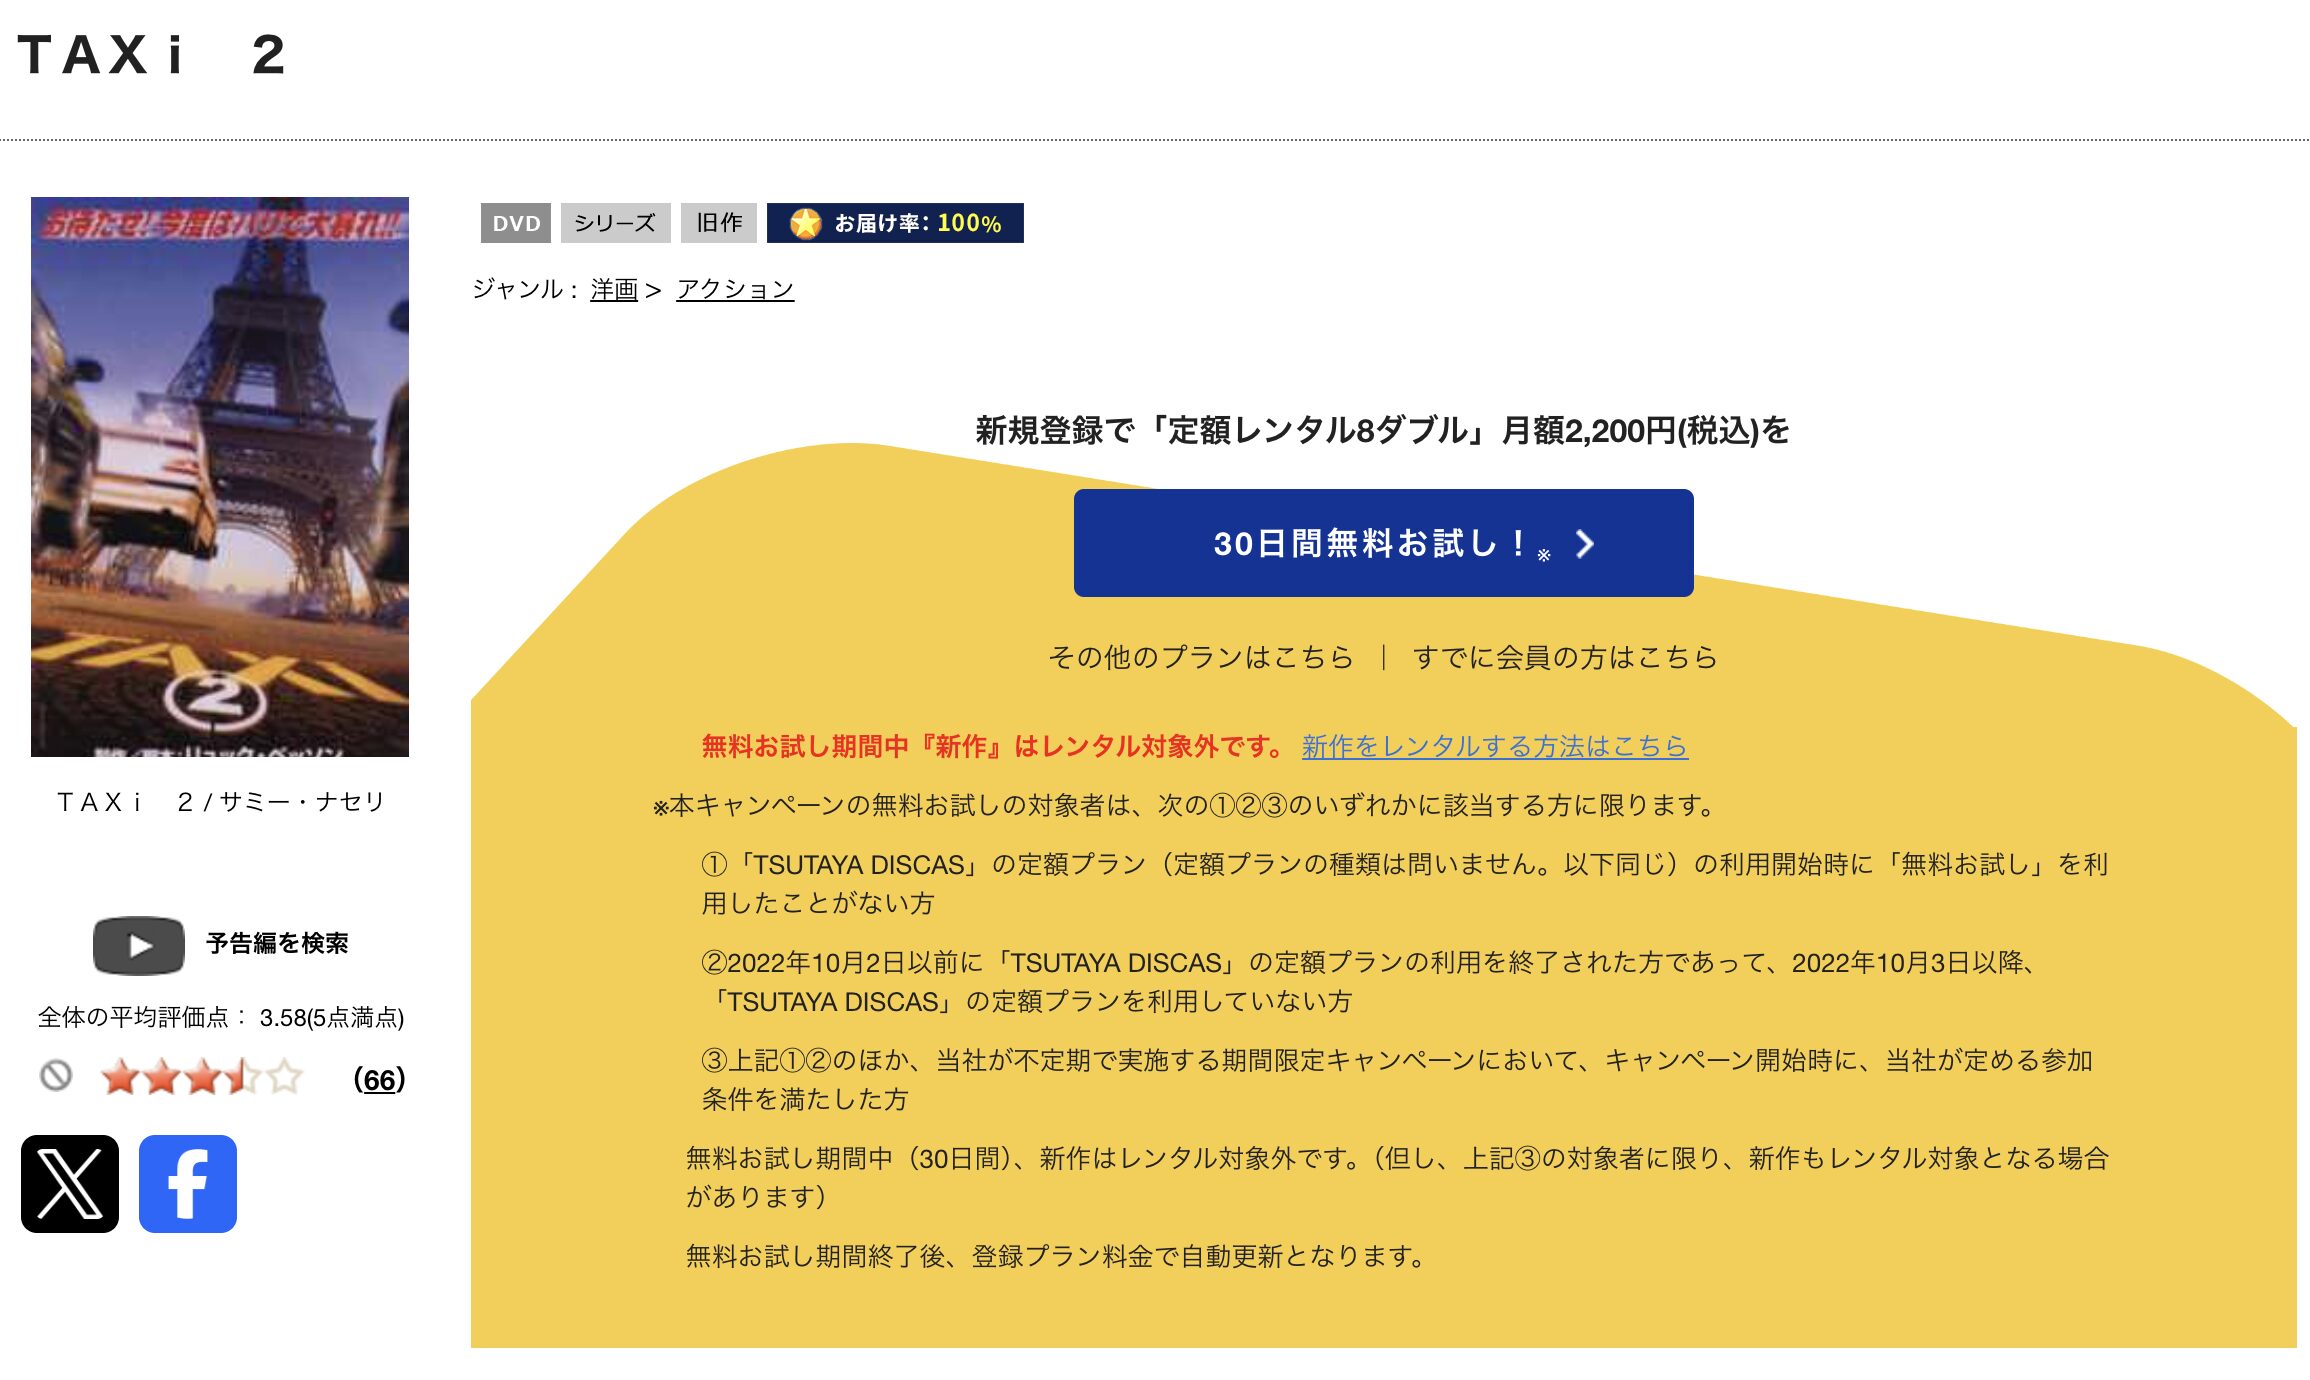The width and height of the screenshot is (2310, 1380).
Task: Share the page on Facebook
Action: [x=188, y=1183]
